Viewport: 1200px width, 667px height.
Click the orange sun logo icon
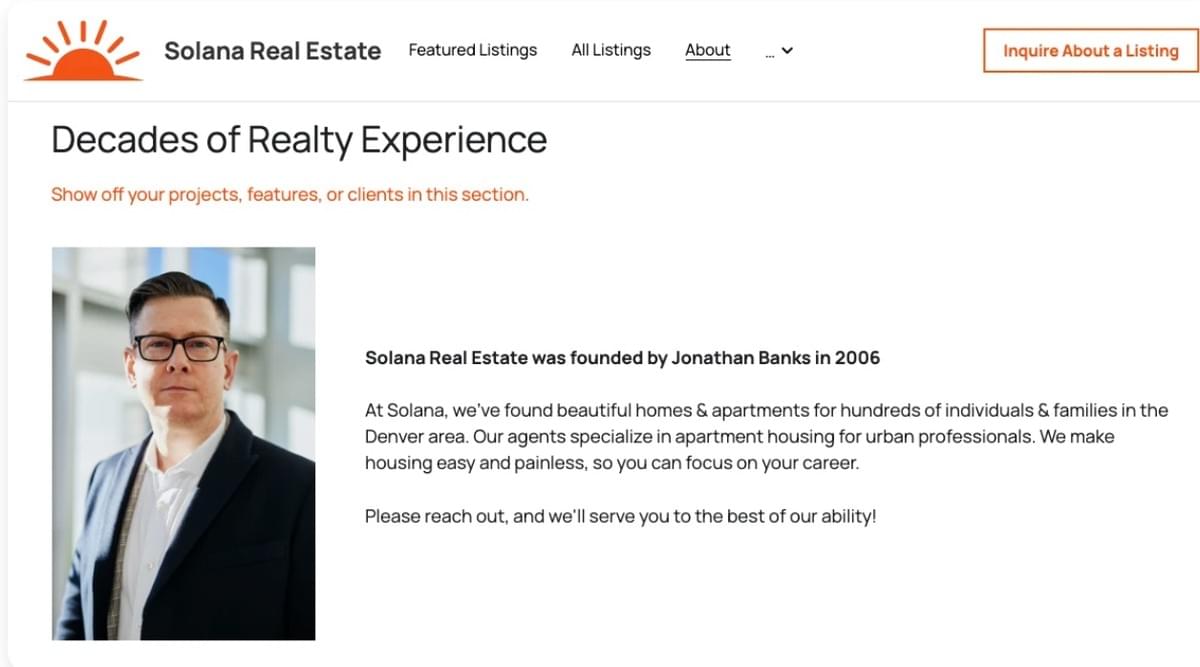click(83, 51)
